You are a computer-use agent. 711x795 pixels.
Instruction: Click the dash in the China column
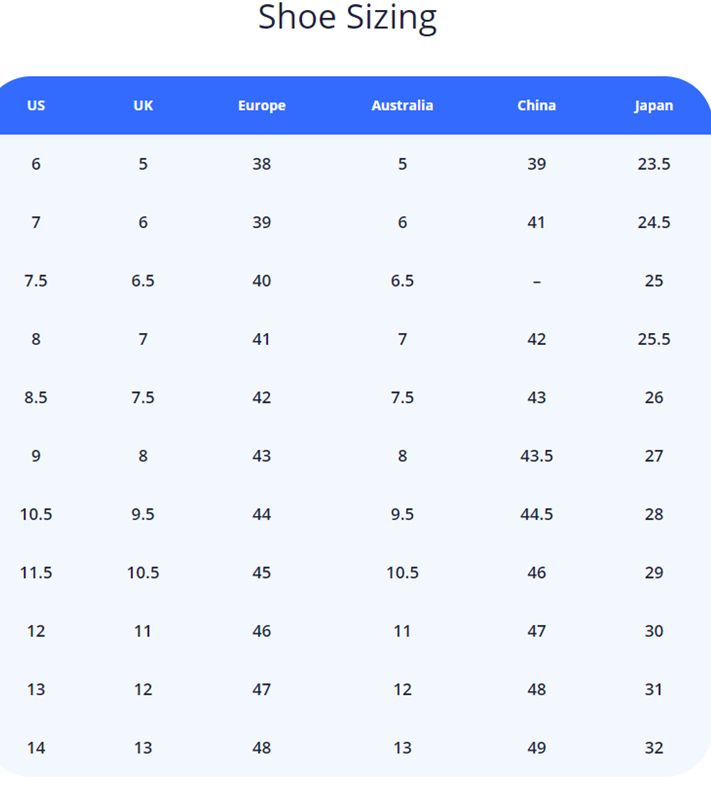tap(537, 281)
